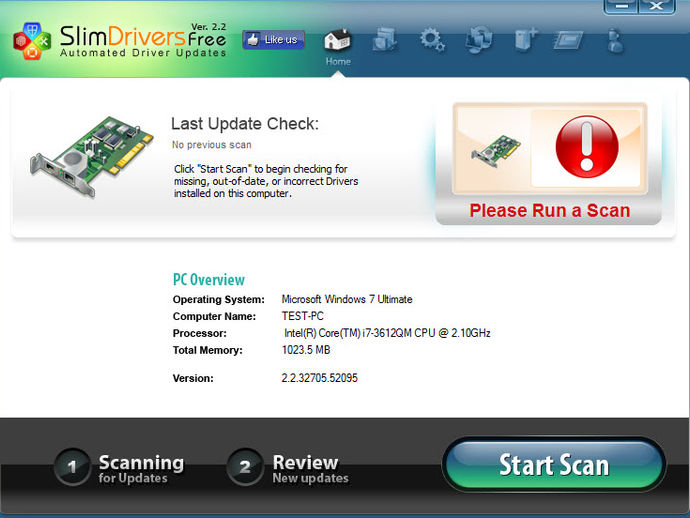Click the Start Scan button
The height and width of the screenshot is (518, 690).
[554, 465]
